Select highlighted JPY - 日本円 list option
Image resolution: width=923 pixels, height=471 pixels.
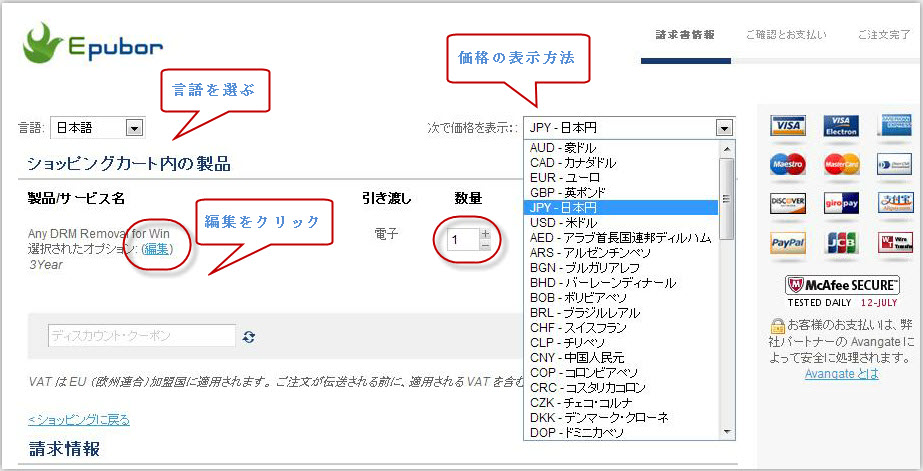click(622, 207)
